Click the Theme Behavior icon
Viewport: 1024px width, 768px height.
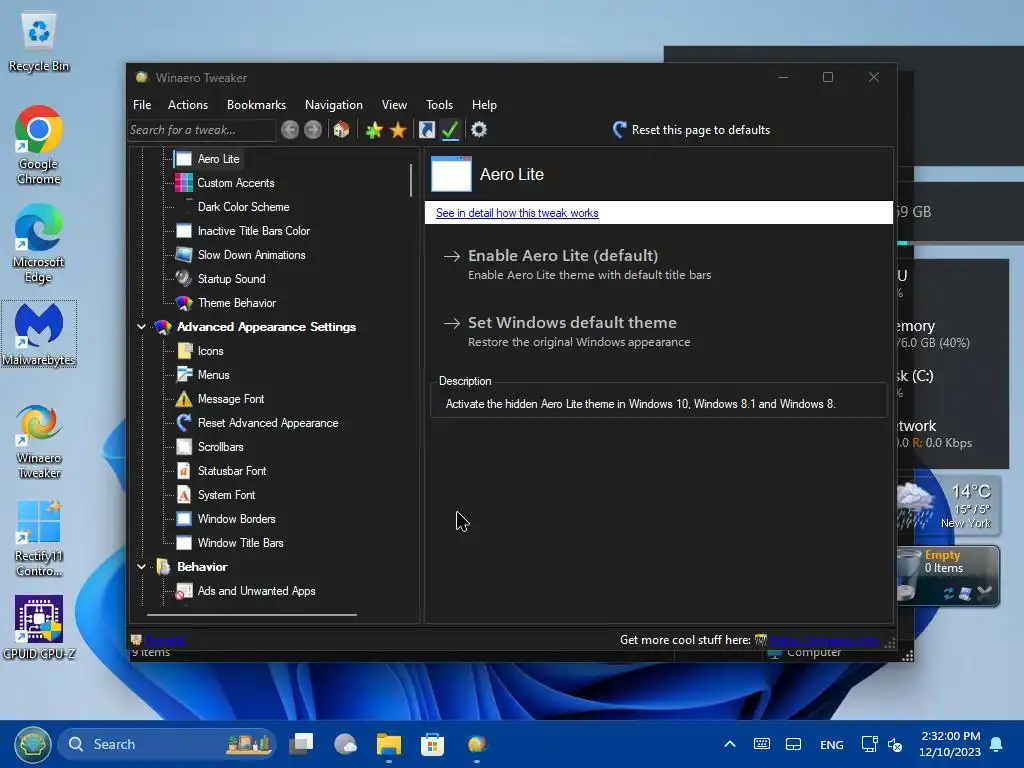tap(184, 303)
